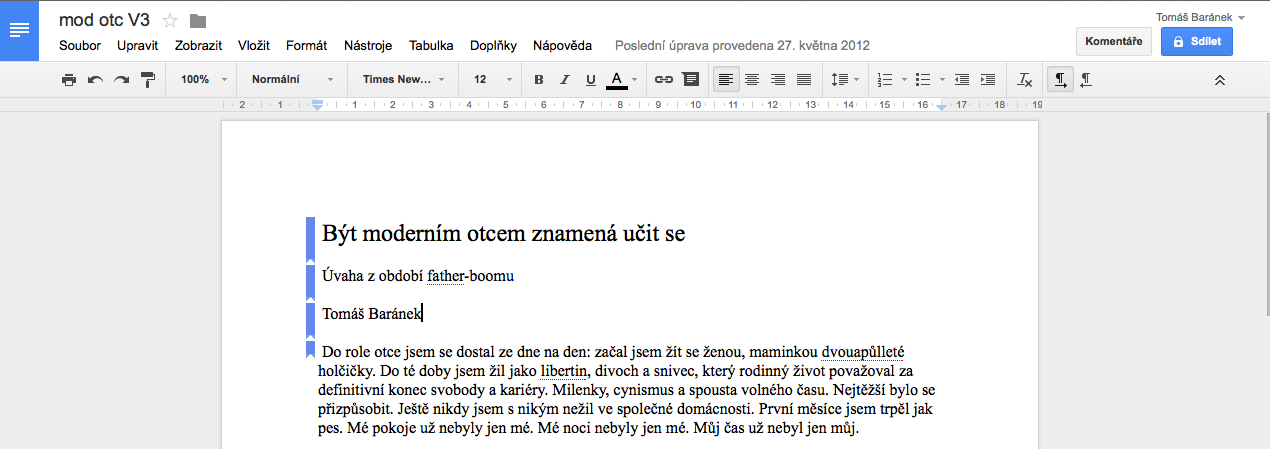Screen dimensions: 1270x449
Task: Open the Soubor menu
Action: [80, 45]
